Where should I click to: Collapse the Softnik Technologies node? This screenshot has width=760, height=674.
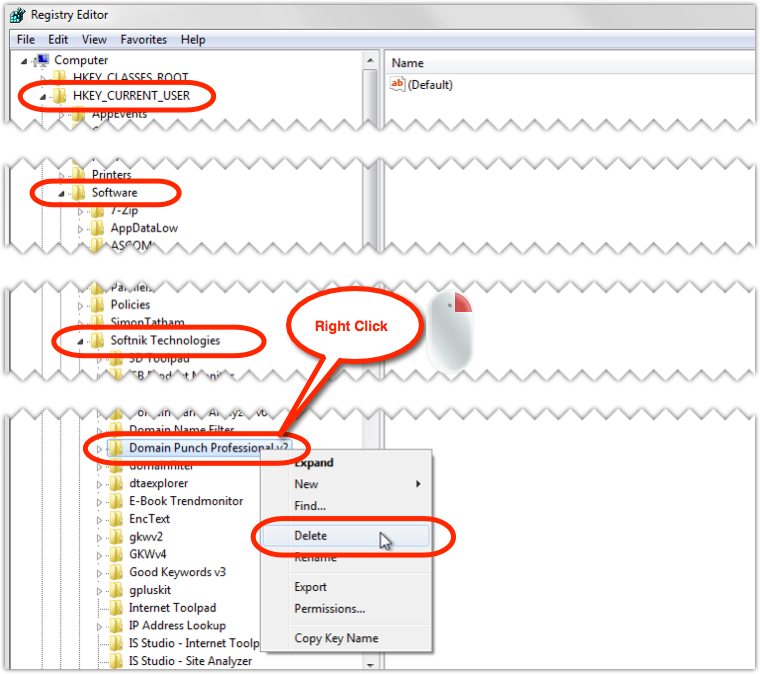(x=80, y=342)
